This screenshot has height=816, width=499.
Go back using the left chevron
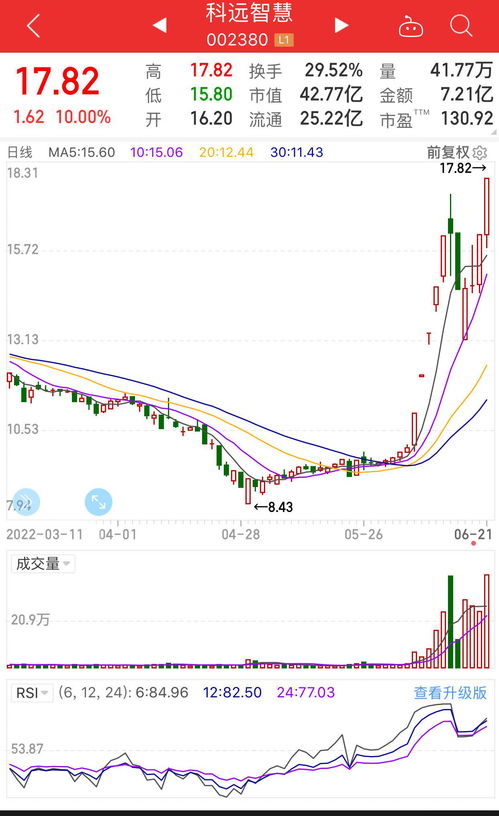point(33,26)
